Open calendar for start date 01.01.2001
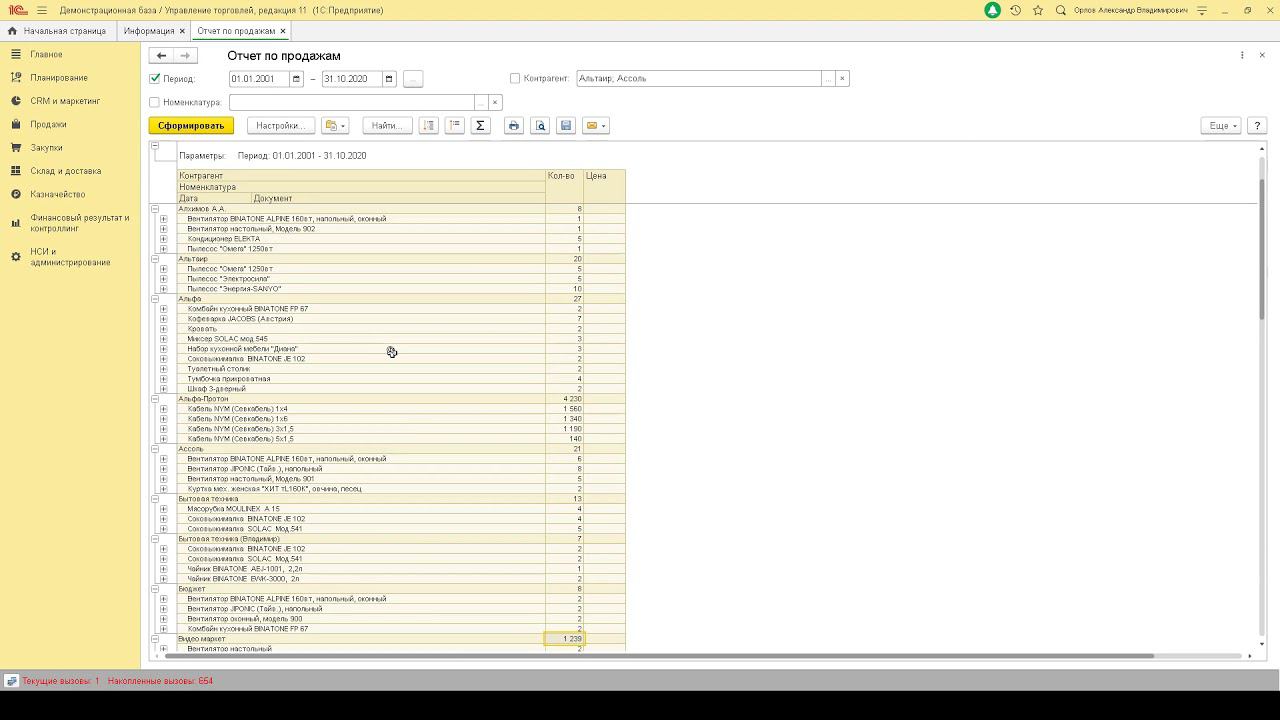Image resolution: width=1280 pixels, height=720 pixels. (296, 78)
